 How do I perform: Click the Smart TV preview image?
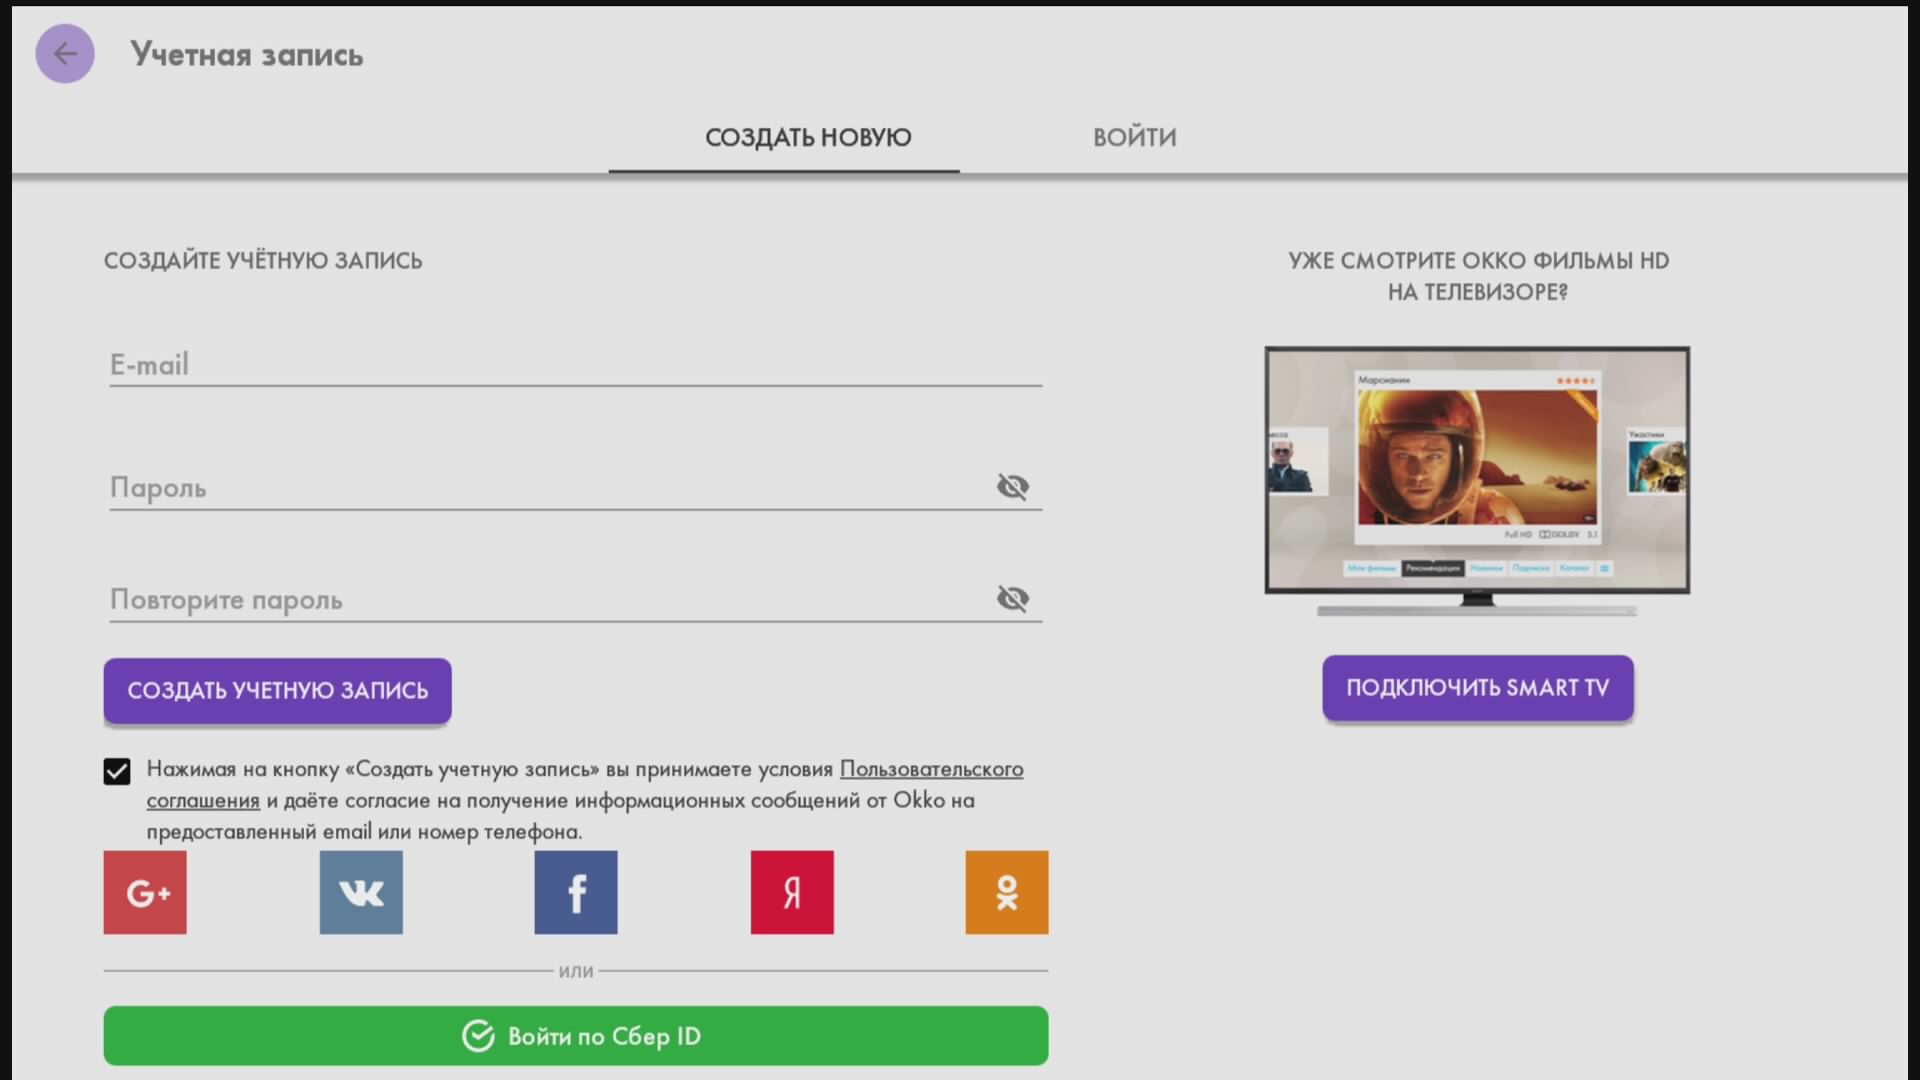(x=1477, y=481)
